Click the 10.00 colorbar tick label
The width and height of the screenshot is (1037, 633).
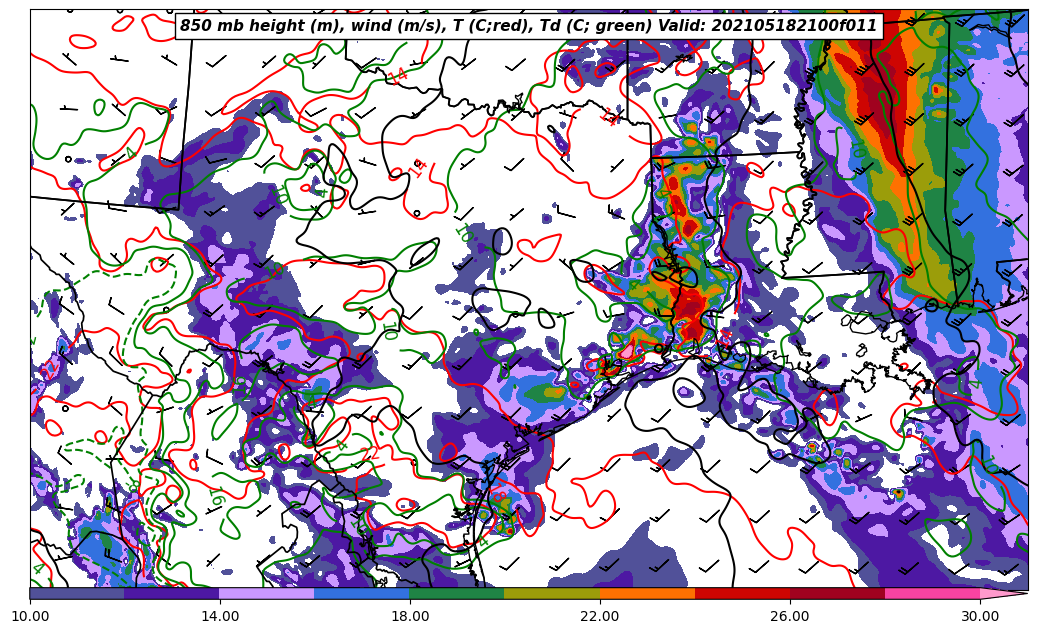point(30,616)
